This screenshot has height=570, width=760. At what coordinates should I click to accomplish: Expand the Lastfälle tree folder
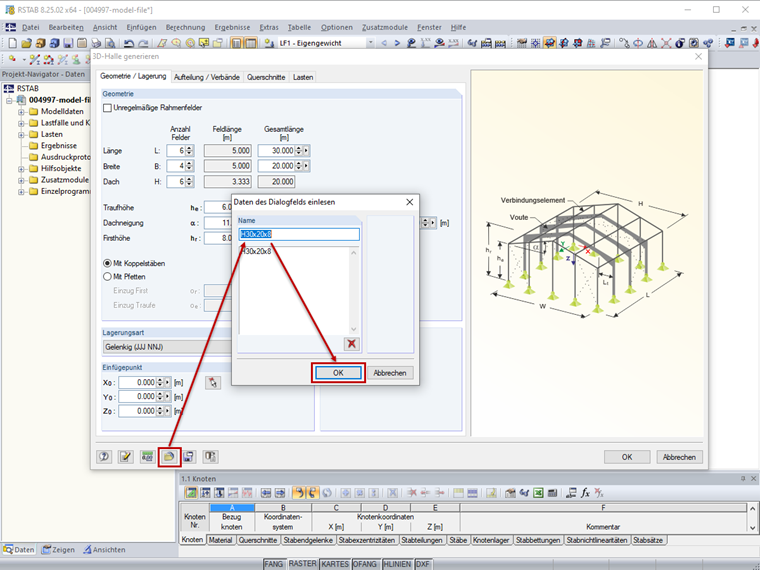click(x=21, y=123)
